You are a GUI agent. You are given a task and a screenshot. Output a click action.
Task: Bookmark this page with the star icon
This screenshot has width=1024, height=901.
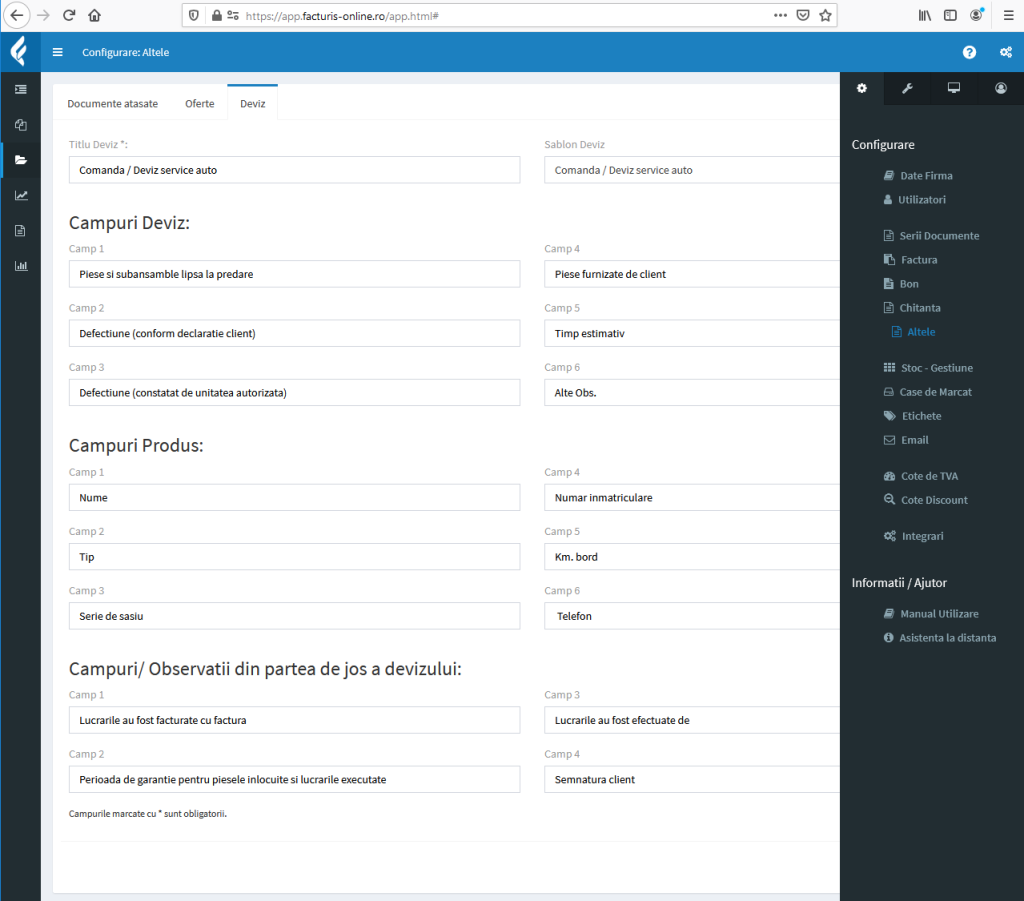click(x=825, y=15)
